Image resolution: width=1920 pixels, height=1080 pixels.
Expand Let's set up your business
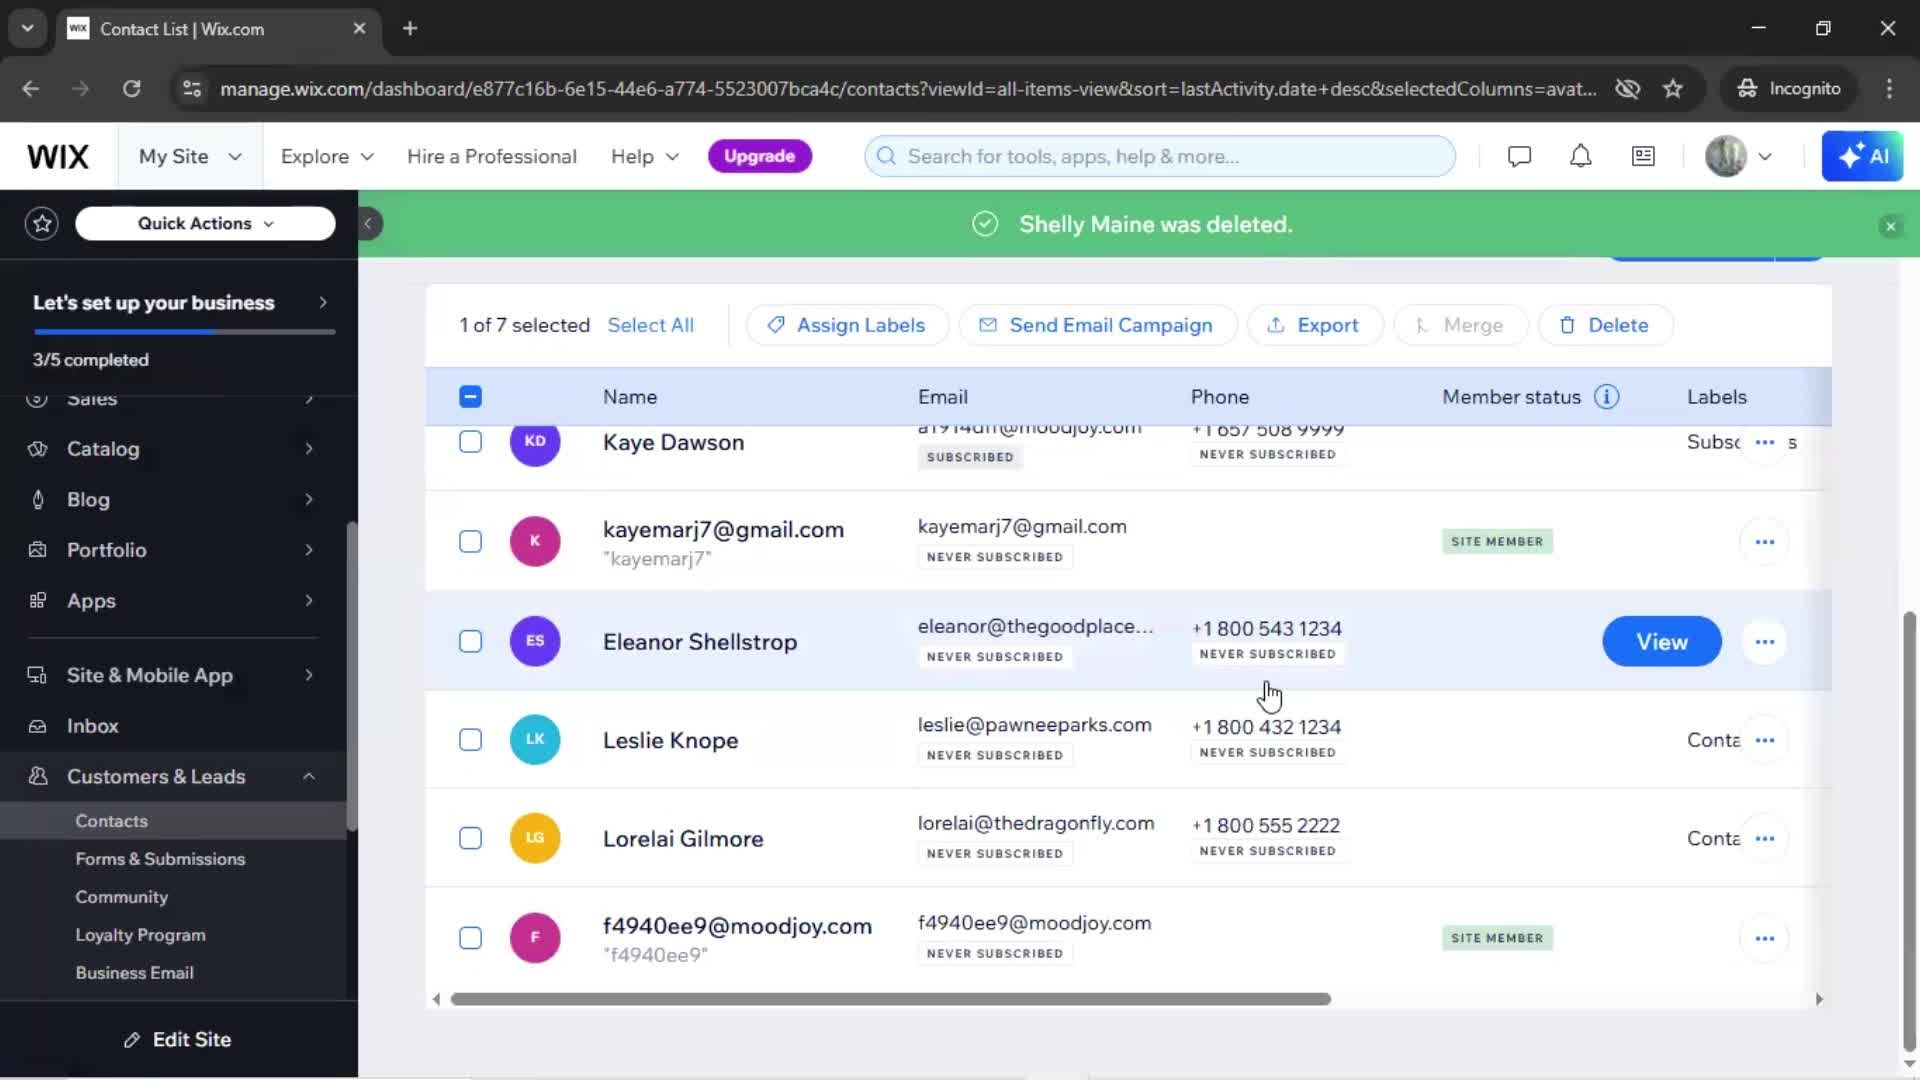click(x=180, y=303)
